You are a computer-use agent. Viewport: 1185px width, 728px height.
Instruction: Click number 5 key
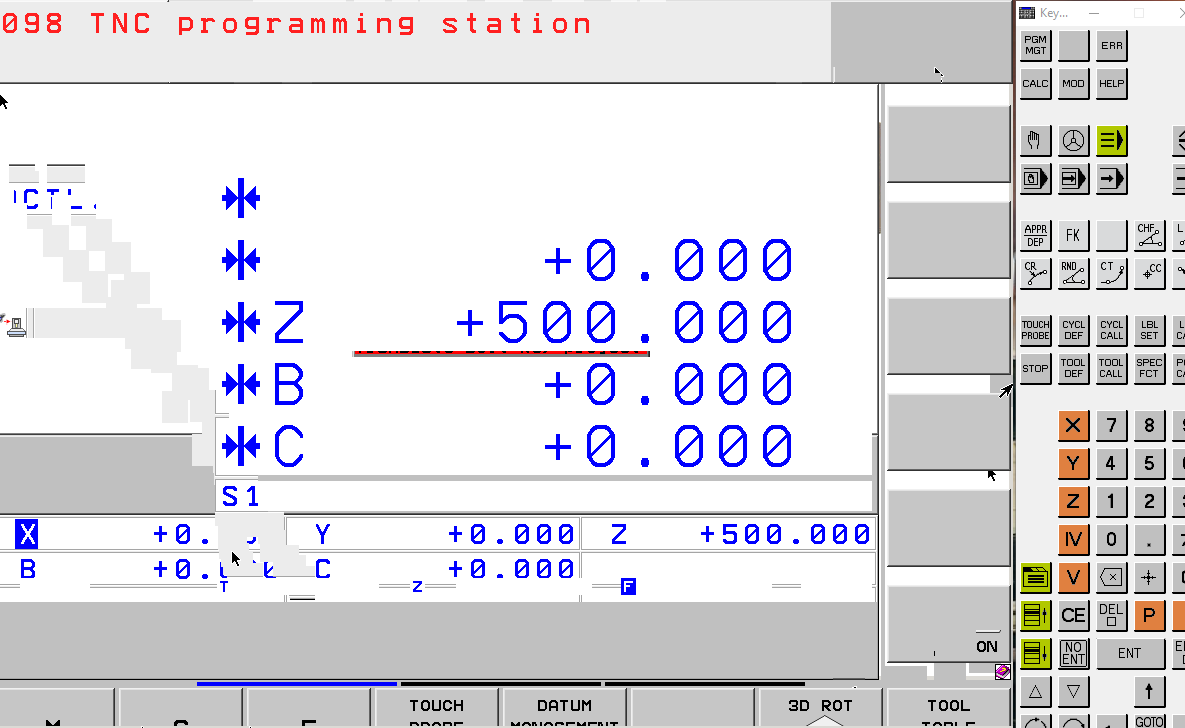point(1149,463)
